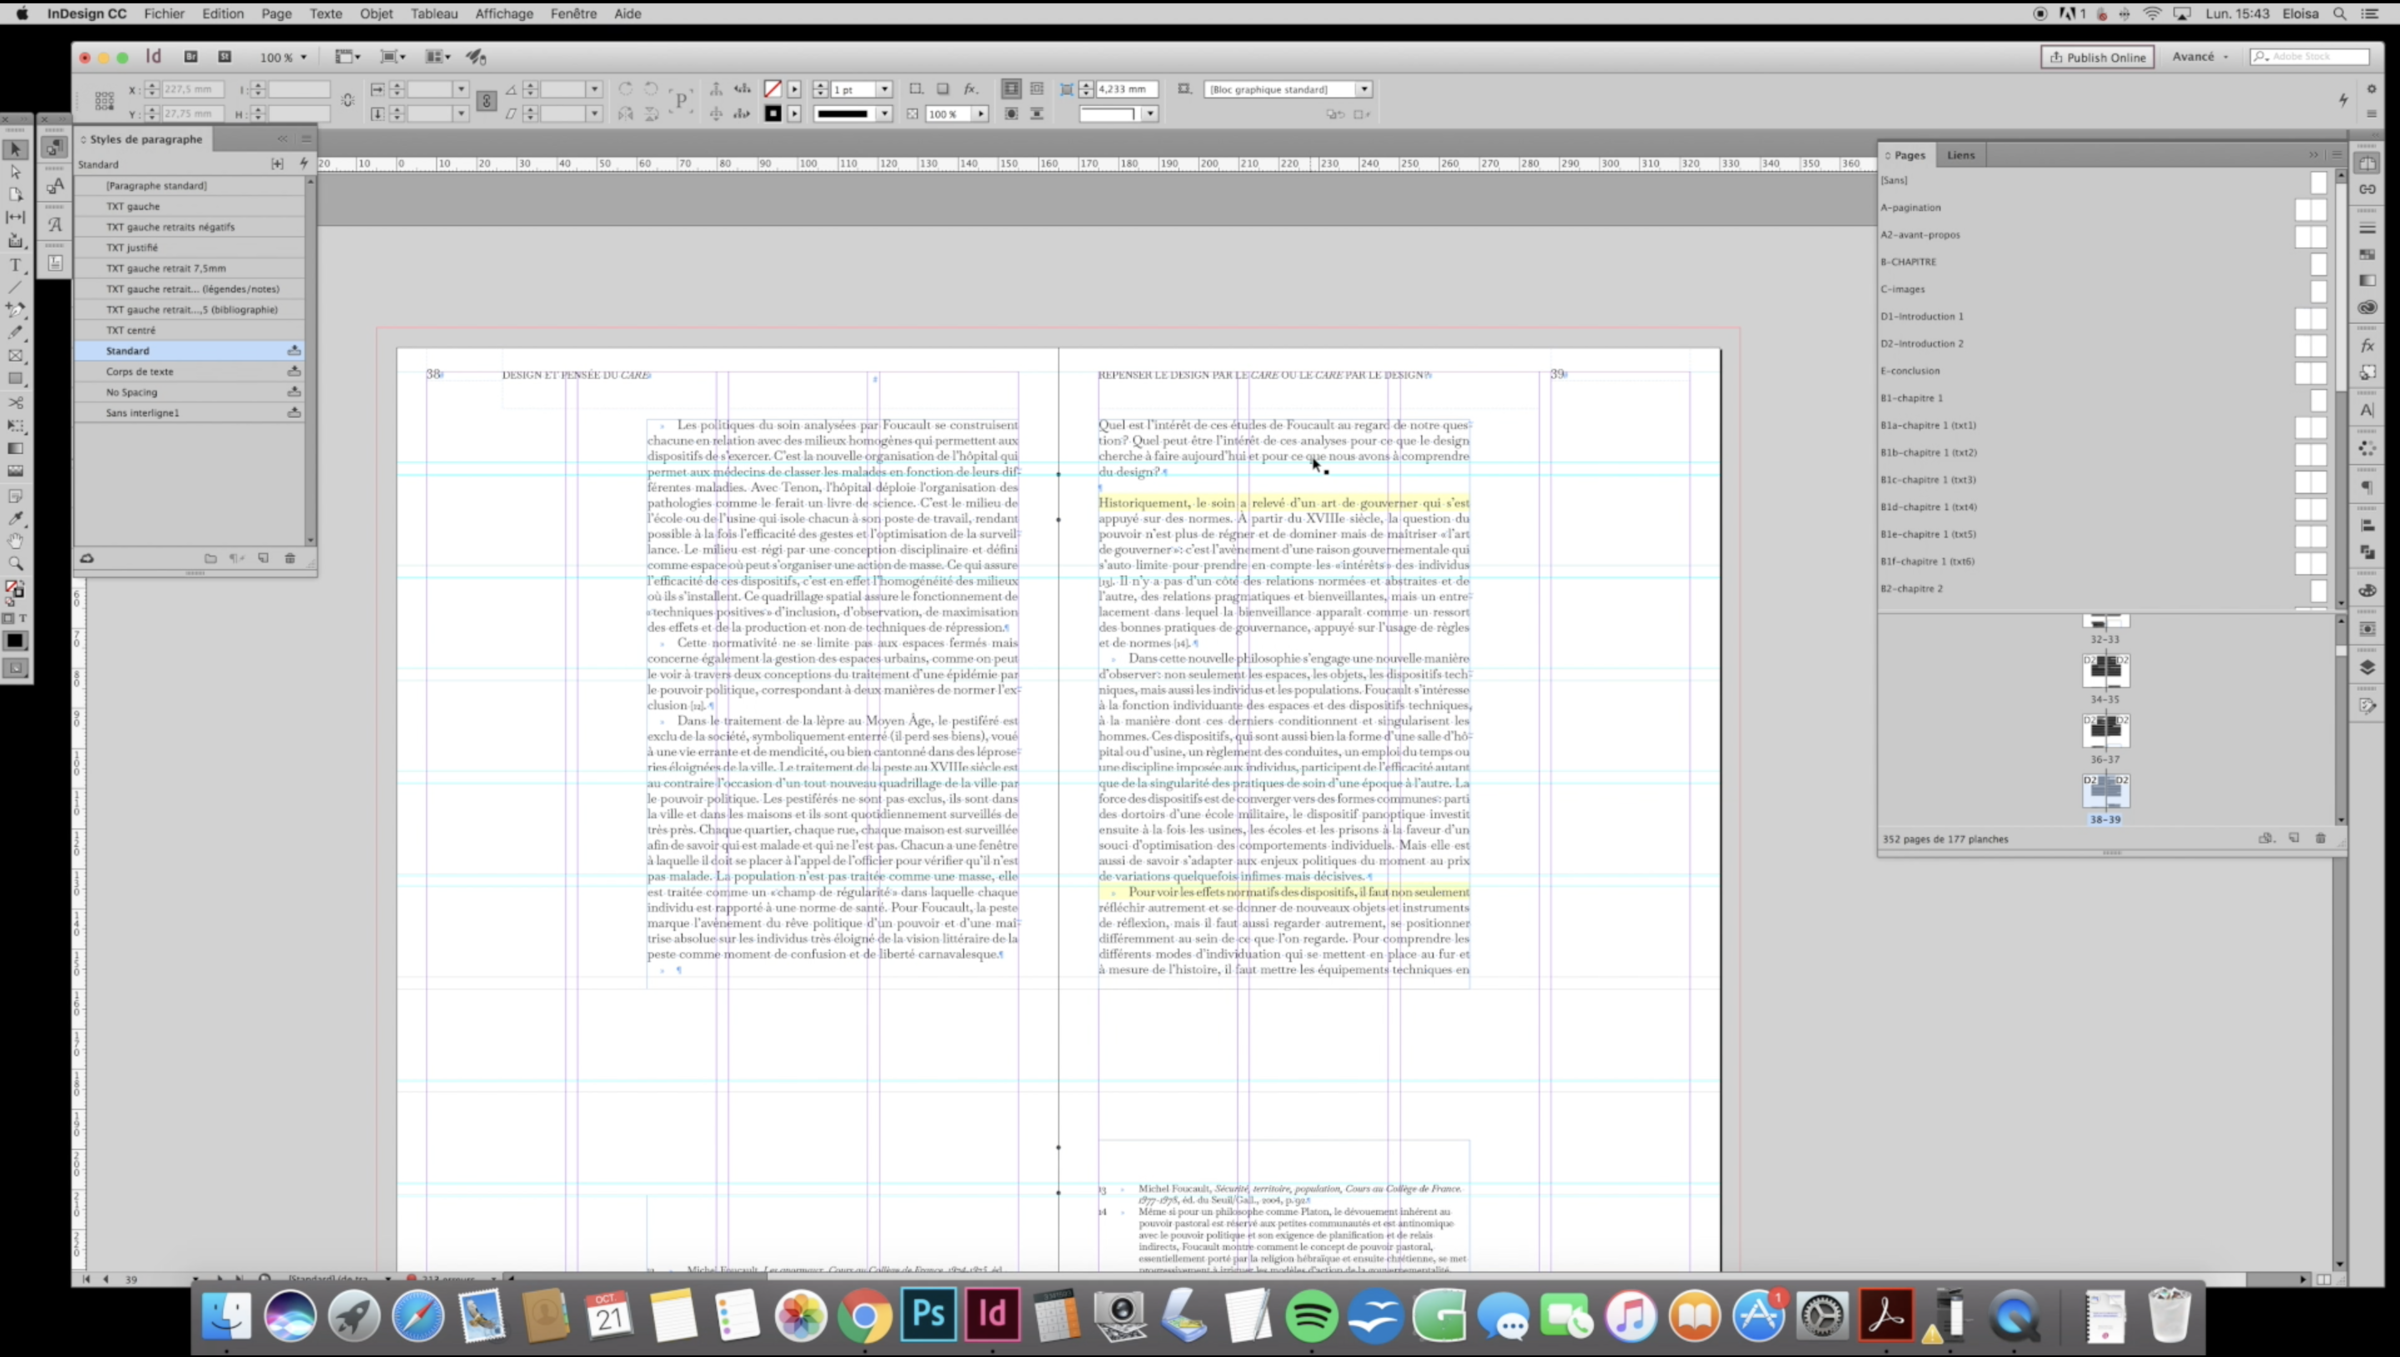Expand the stroke weight 1 pt dropdown
The width and height of the screenshot is (2400, 1357).
tap(884, 90)
